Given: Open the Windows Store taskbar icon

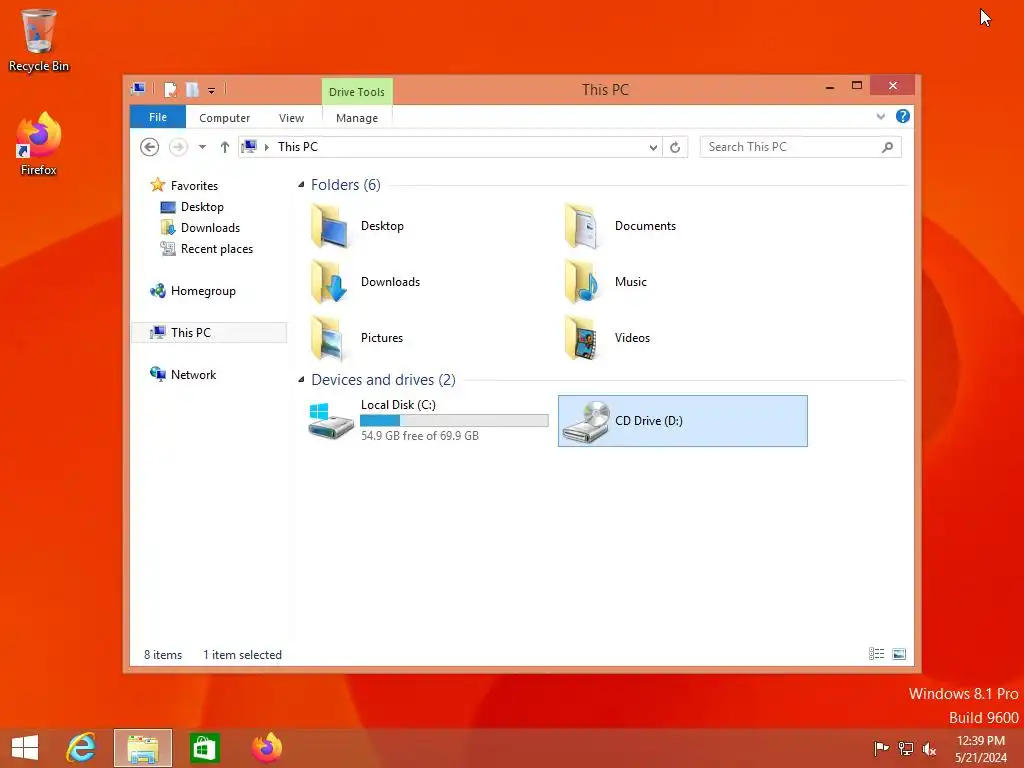Looking at the screenshot, I should click(204, 748).
